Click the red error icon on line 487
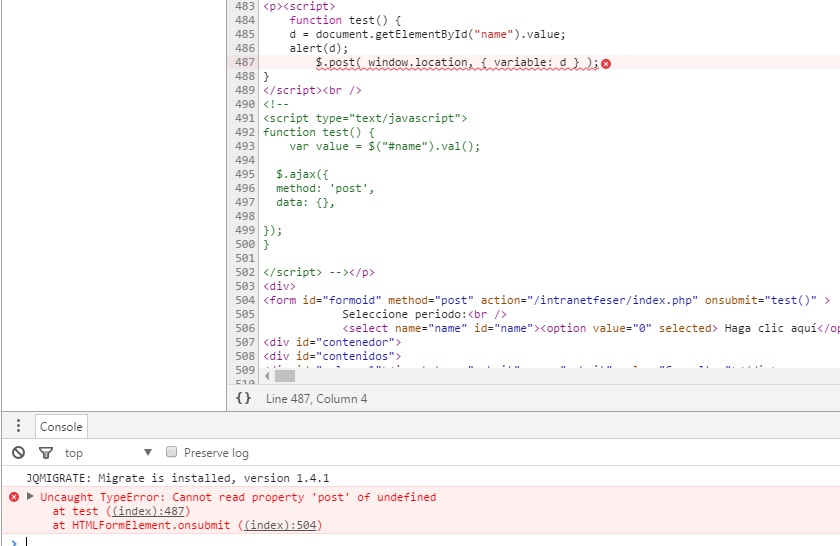 [x=606, y=64]
